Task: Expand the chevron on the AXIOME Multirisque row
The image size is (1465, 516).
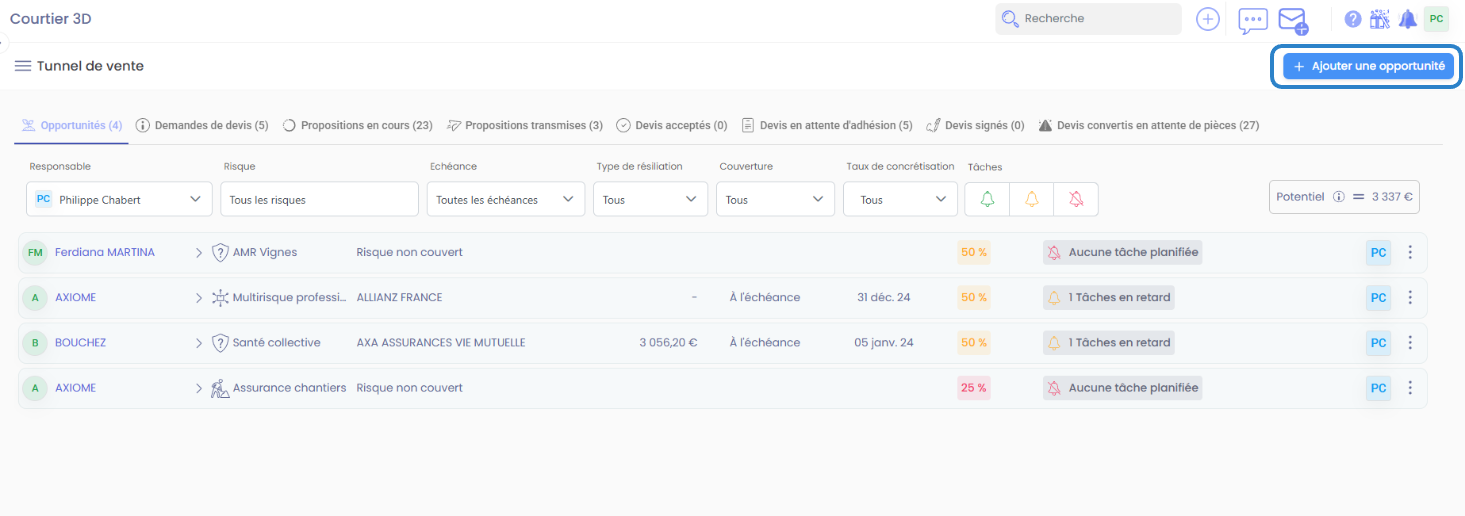Action: click(199, 298)
